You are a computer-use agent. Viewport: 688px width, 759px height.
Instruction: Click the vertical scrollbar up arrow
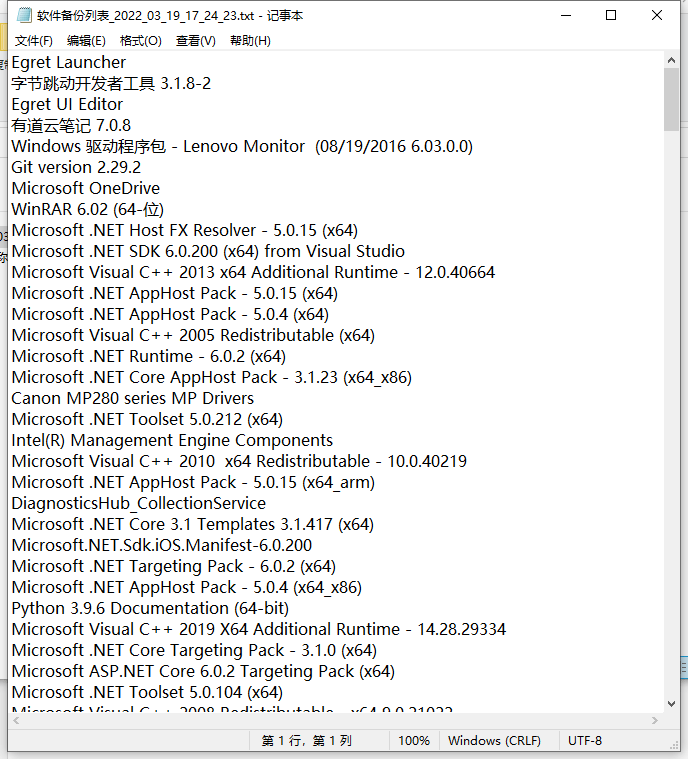point(671,60)
